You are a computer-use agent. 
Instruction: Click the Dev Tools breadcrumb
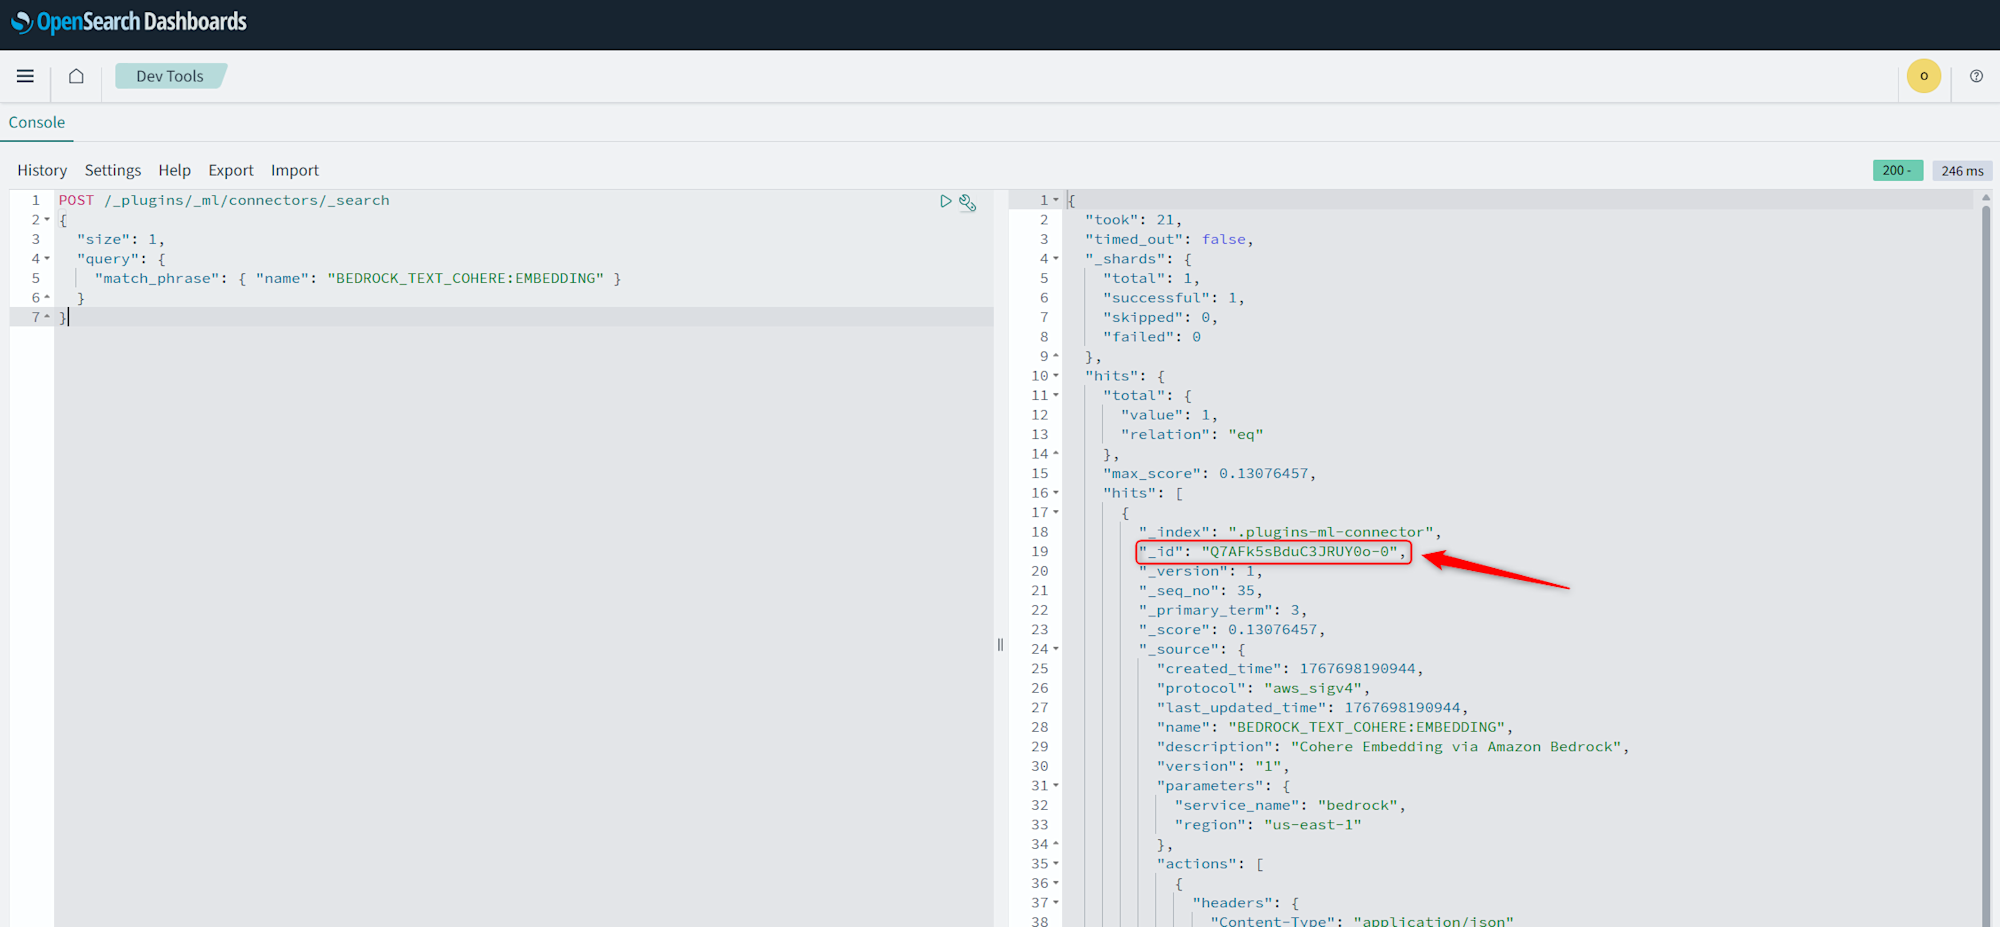170,76
